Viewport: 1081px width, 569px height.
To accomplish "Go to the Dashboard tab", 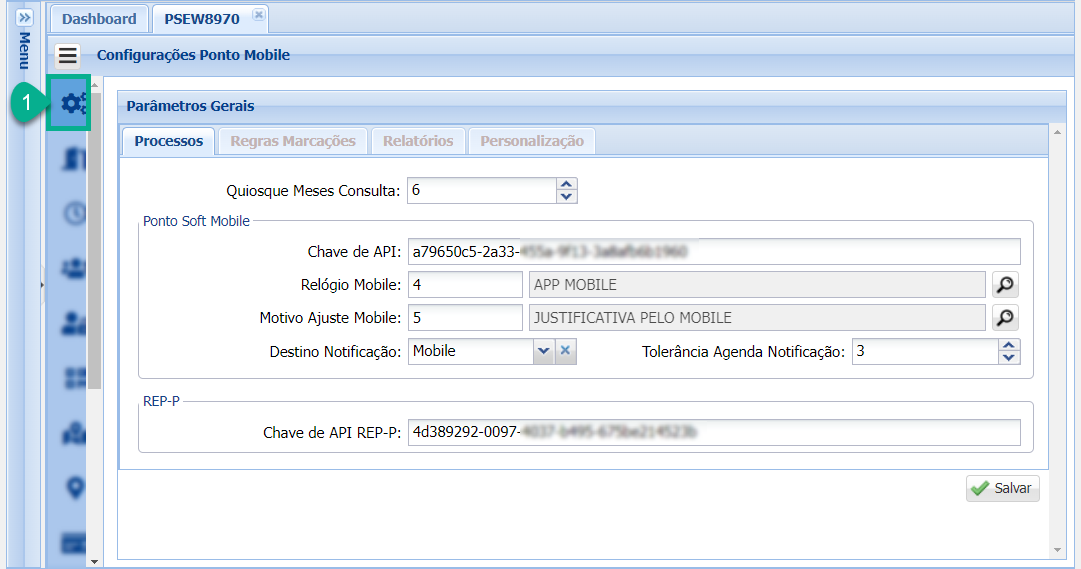I will point(99,19).
